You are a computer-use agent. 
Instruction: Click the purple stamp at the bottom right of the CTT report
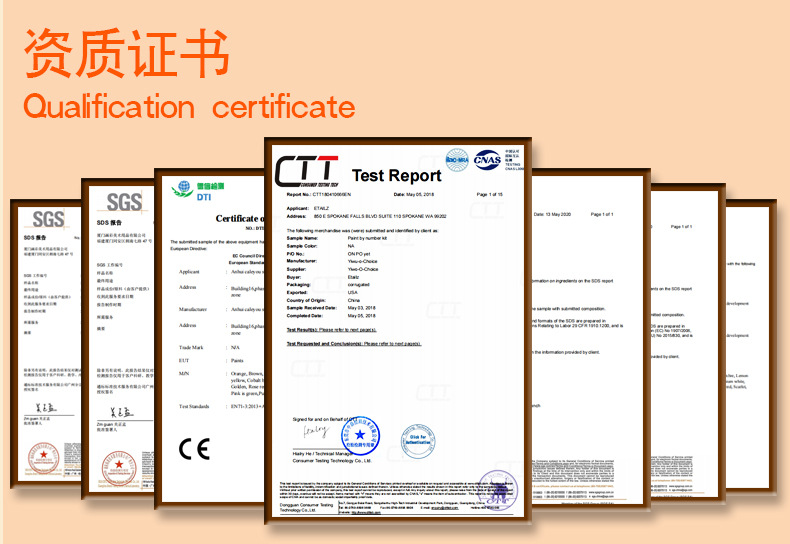click(498, 489)
